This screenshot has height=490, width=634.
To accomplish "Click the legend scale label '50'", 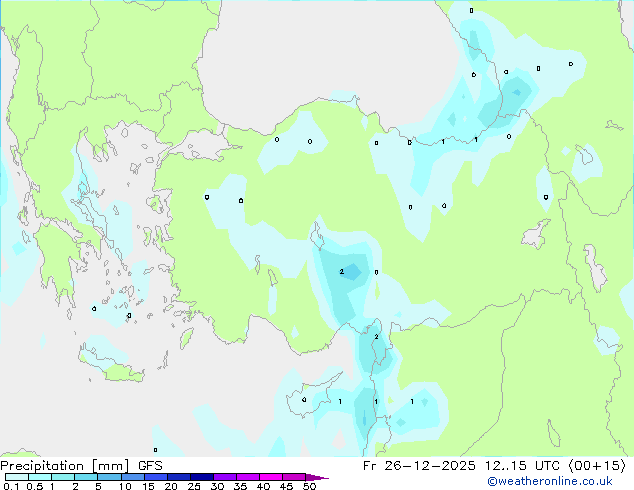I will [309, 486].
